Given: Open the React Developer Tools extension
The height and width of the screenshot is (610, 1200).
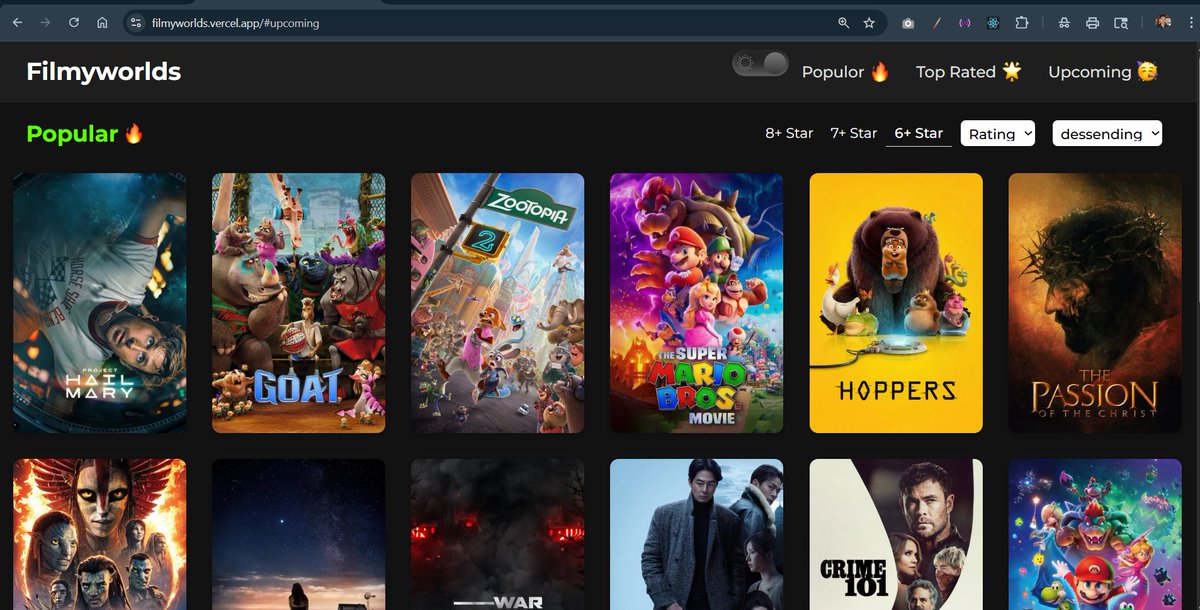Looking at the screenshot, I should click(x=993, y=22).
